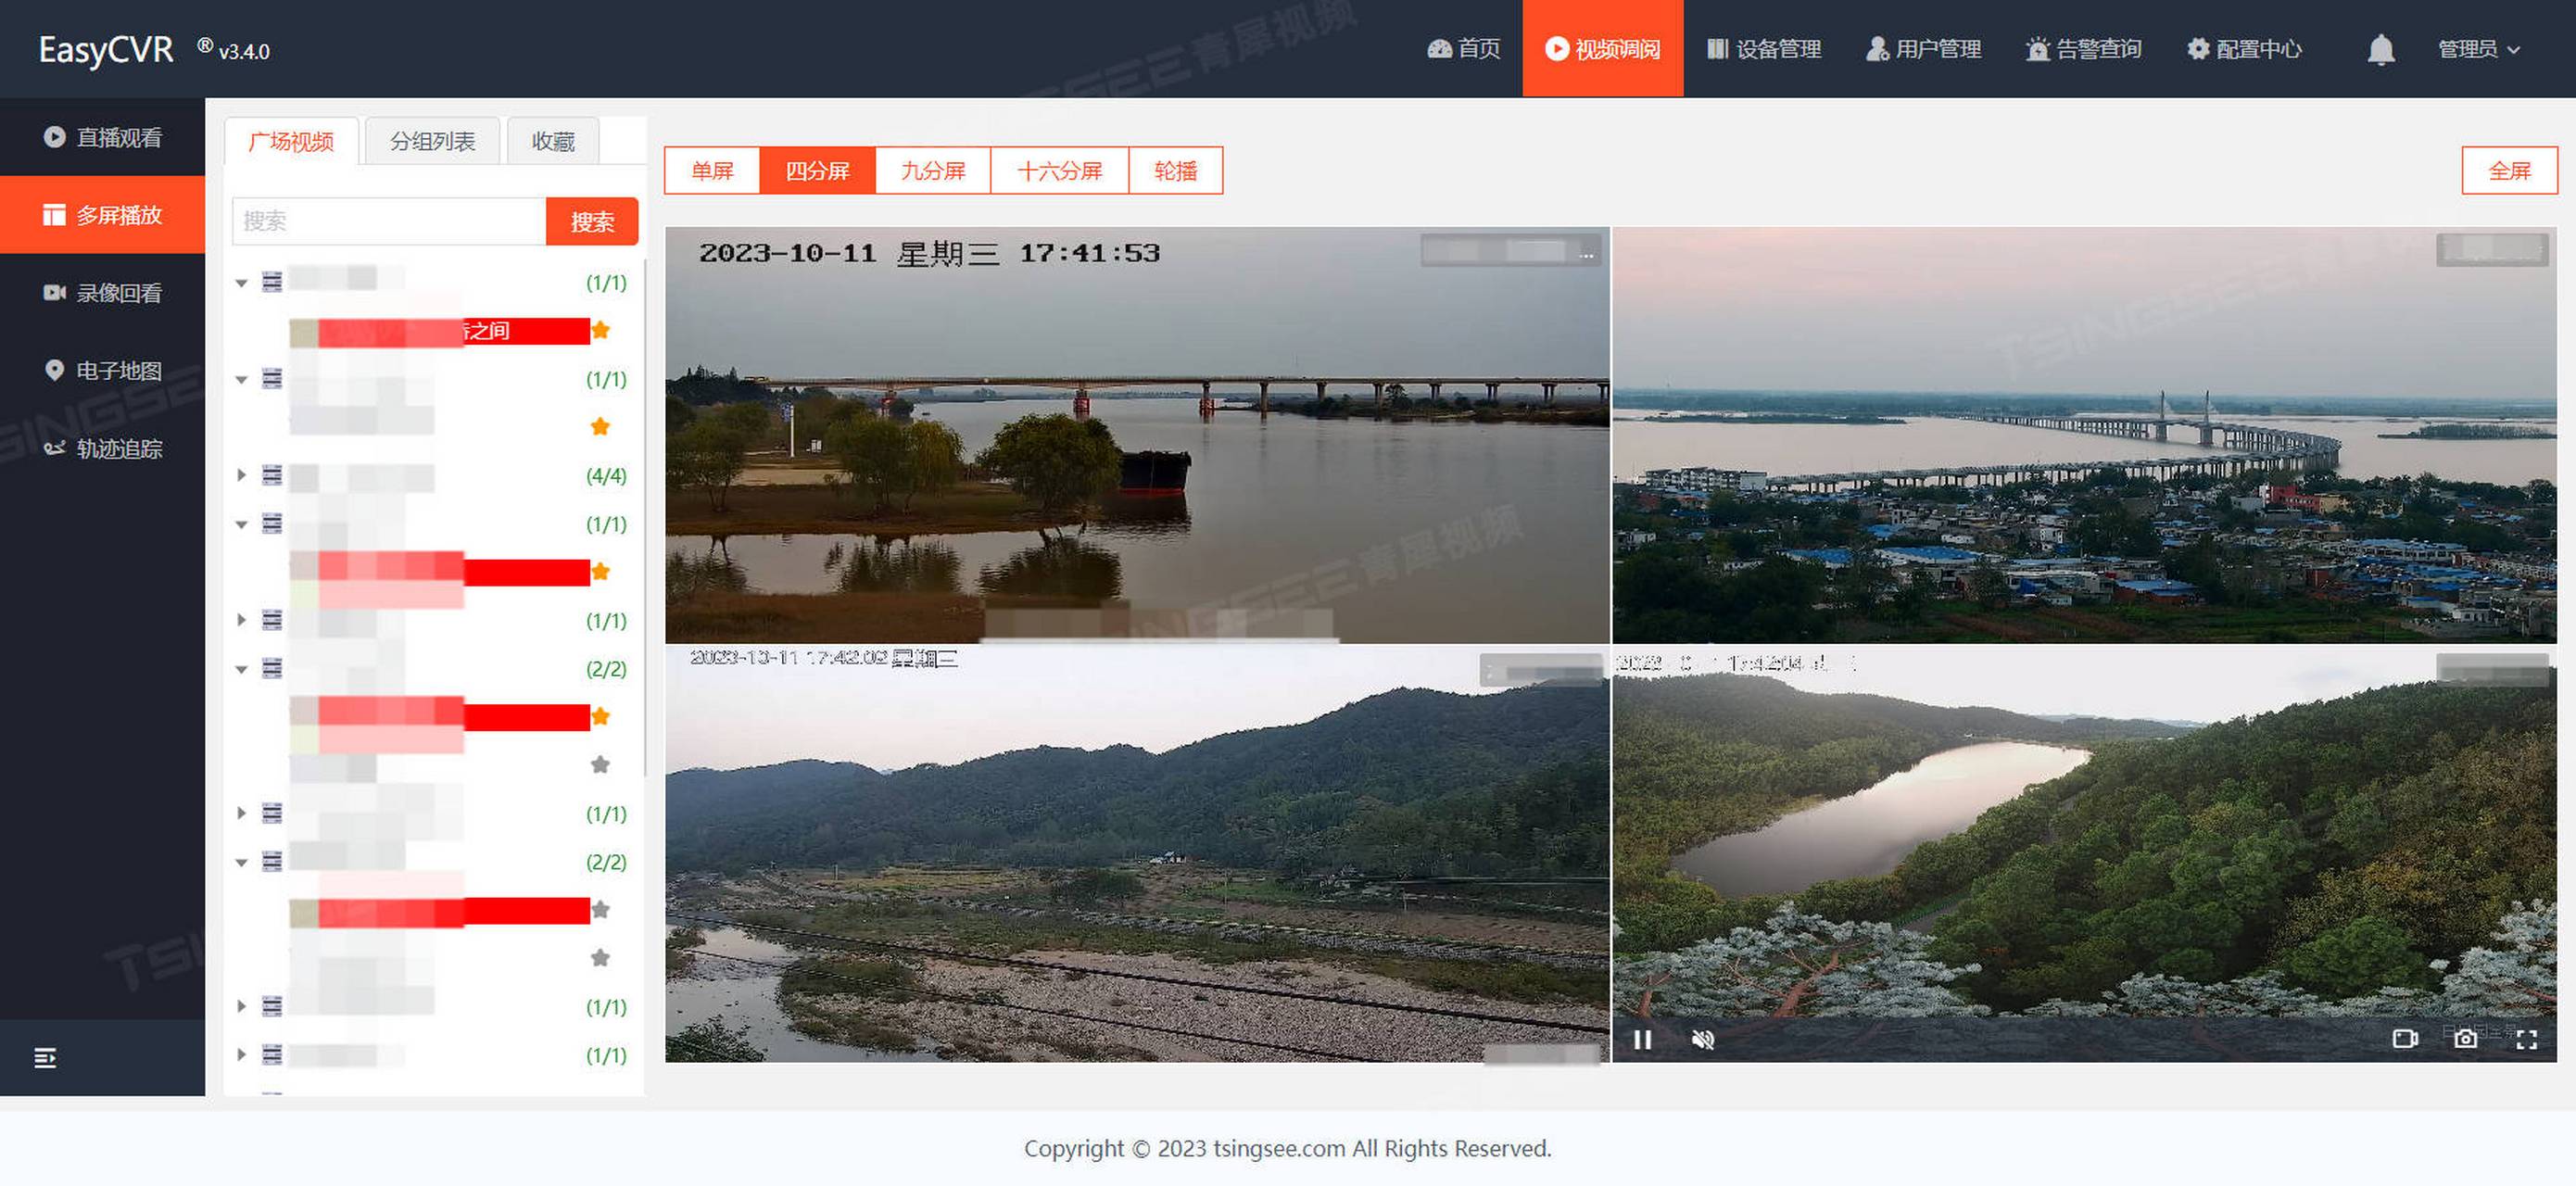Open the notification bell
The height and width of the screenshot is (1186, 2576).
point(2381,48)
